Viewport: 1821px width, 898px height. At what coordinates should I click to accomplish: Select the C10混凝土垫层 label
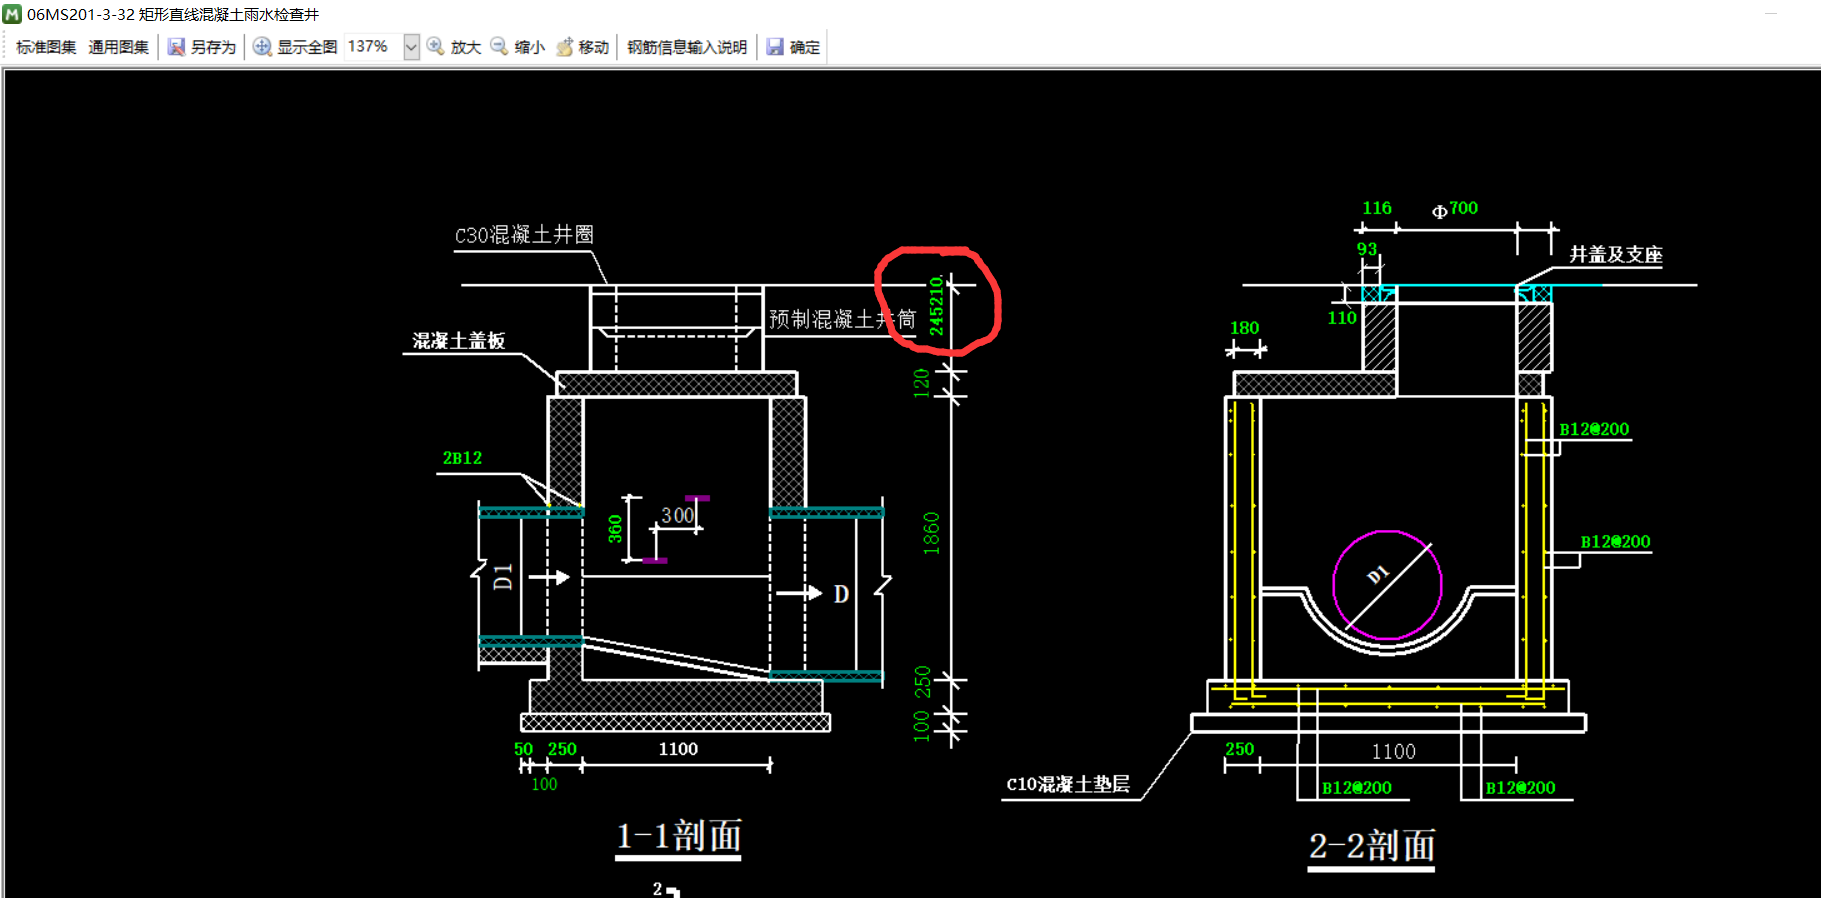(x=1068, y=784)
